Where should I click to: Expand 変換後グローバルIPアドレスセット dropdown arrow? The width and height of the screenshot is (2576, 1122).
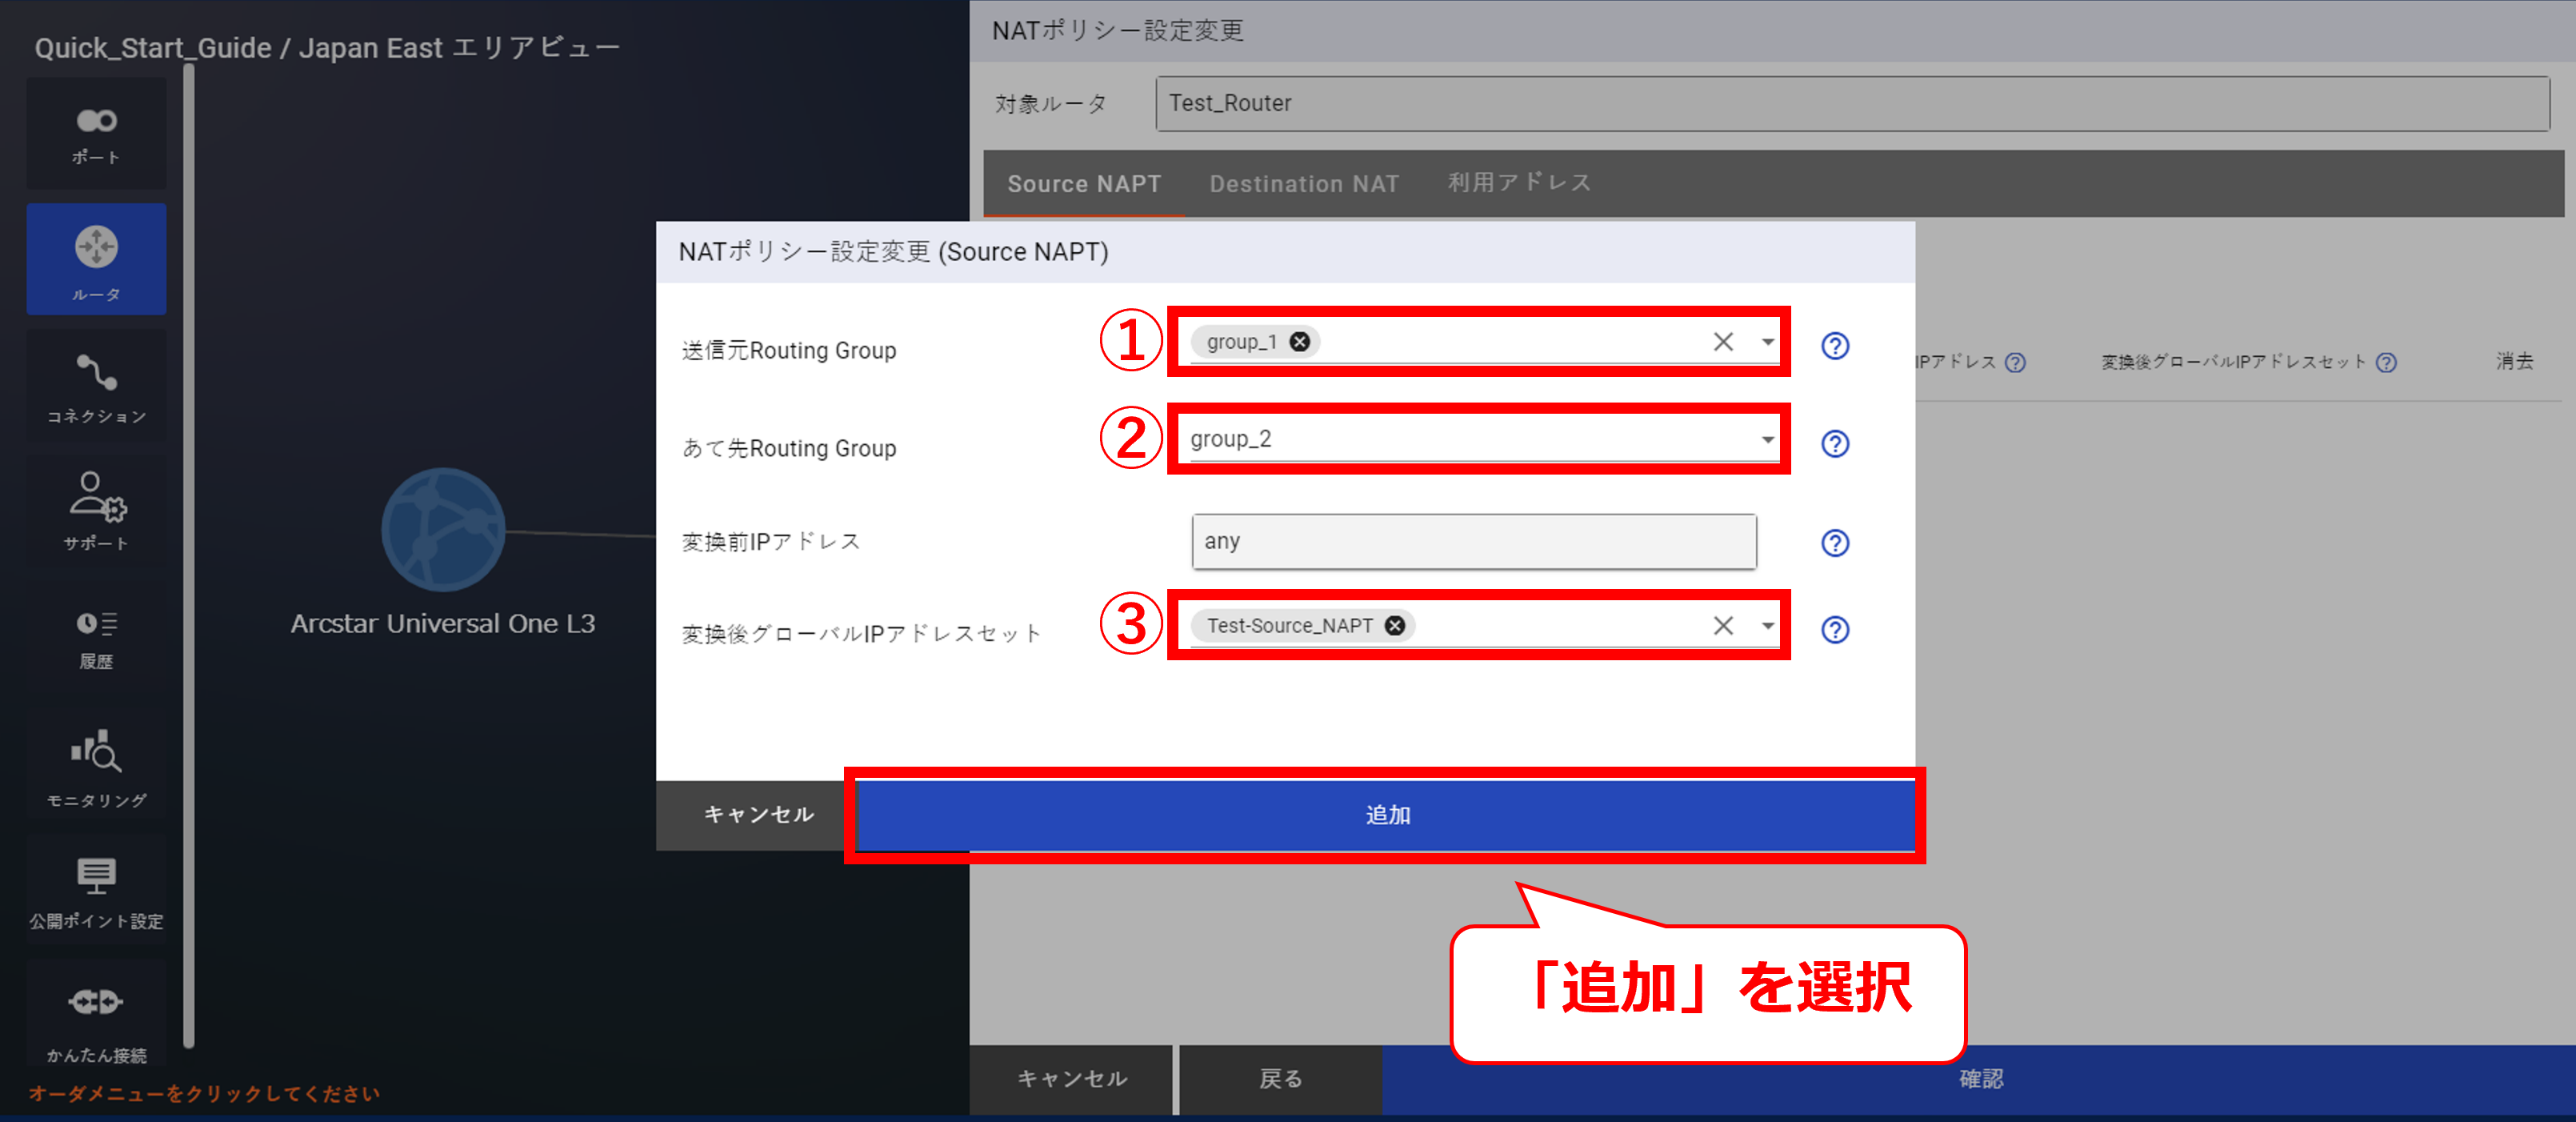1767,626
